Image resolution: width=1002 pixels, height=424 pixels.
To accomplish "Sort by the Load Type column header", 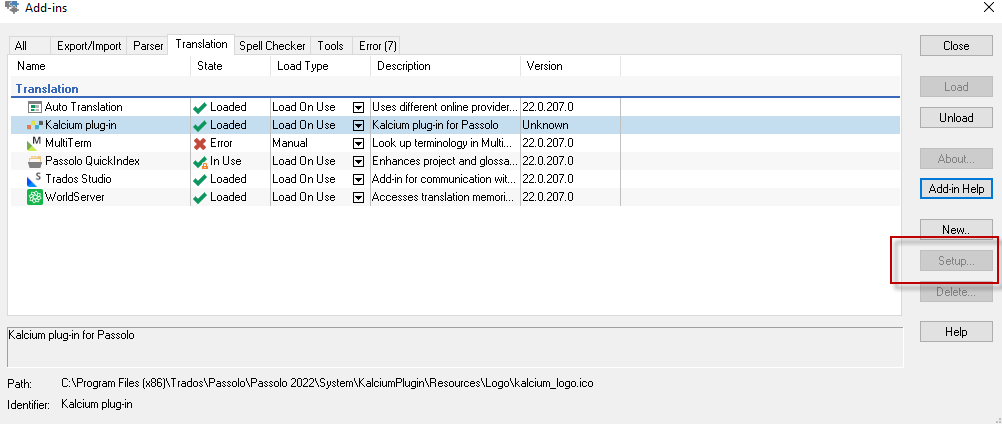I will 320,66.
